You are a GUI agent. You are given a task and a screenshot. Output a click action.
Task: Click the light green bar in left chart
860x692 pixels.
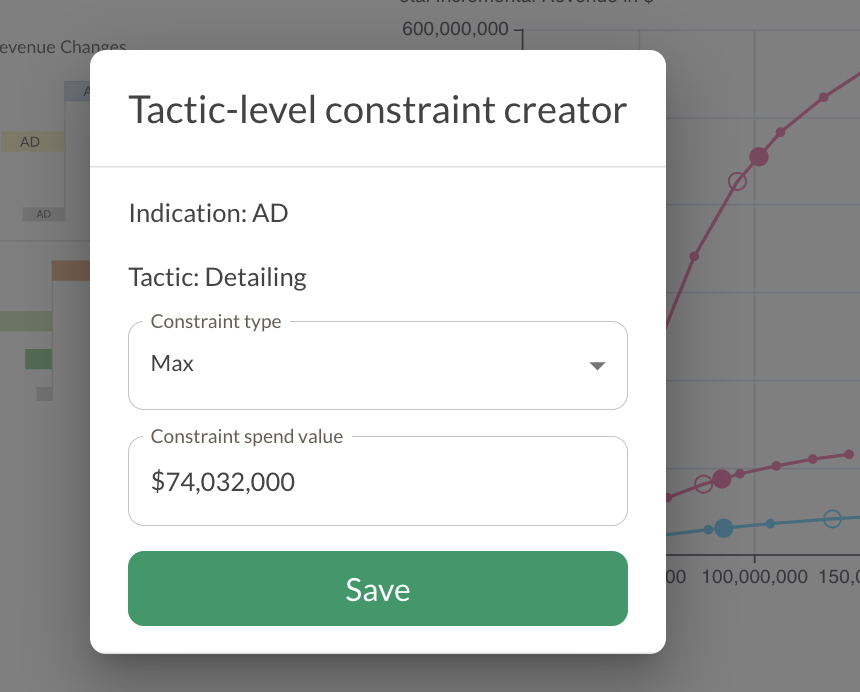[x=26, y=321]
